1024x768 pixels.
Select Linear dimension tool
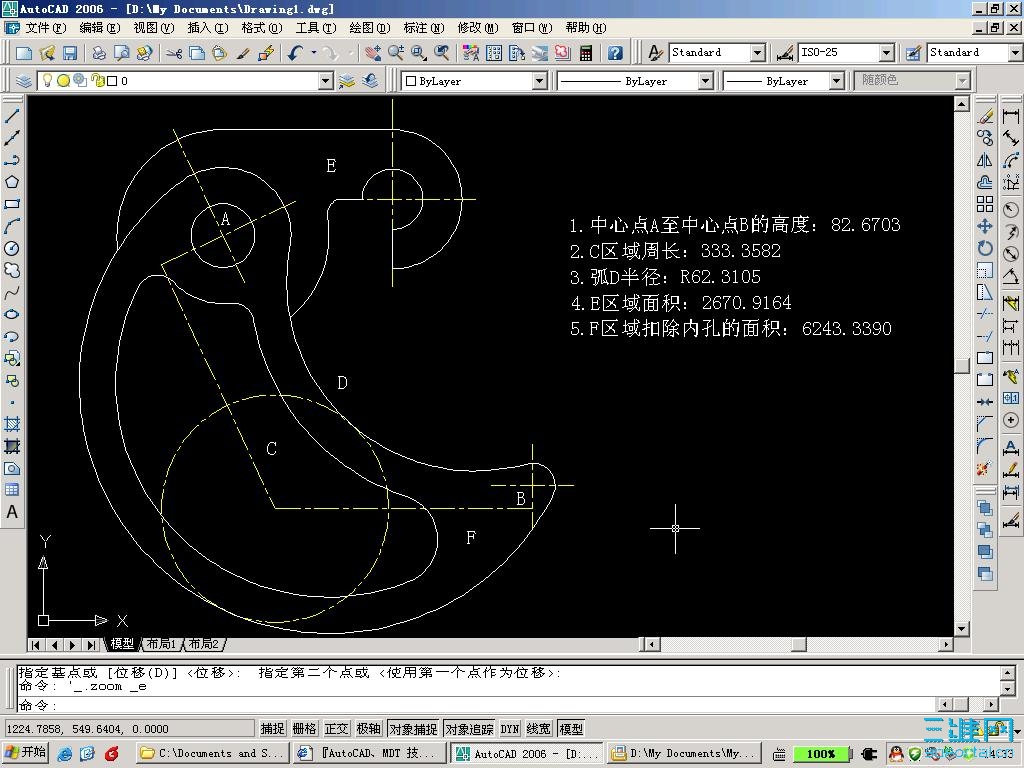[1011, 117]
